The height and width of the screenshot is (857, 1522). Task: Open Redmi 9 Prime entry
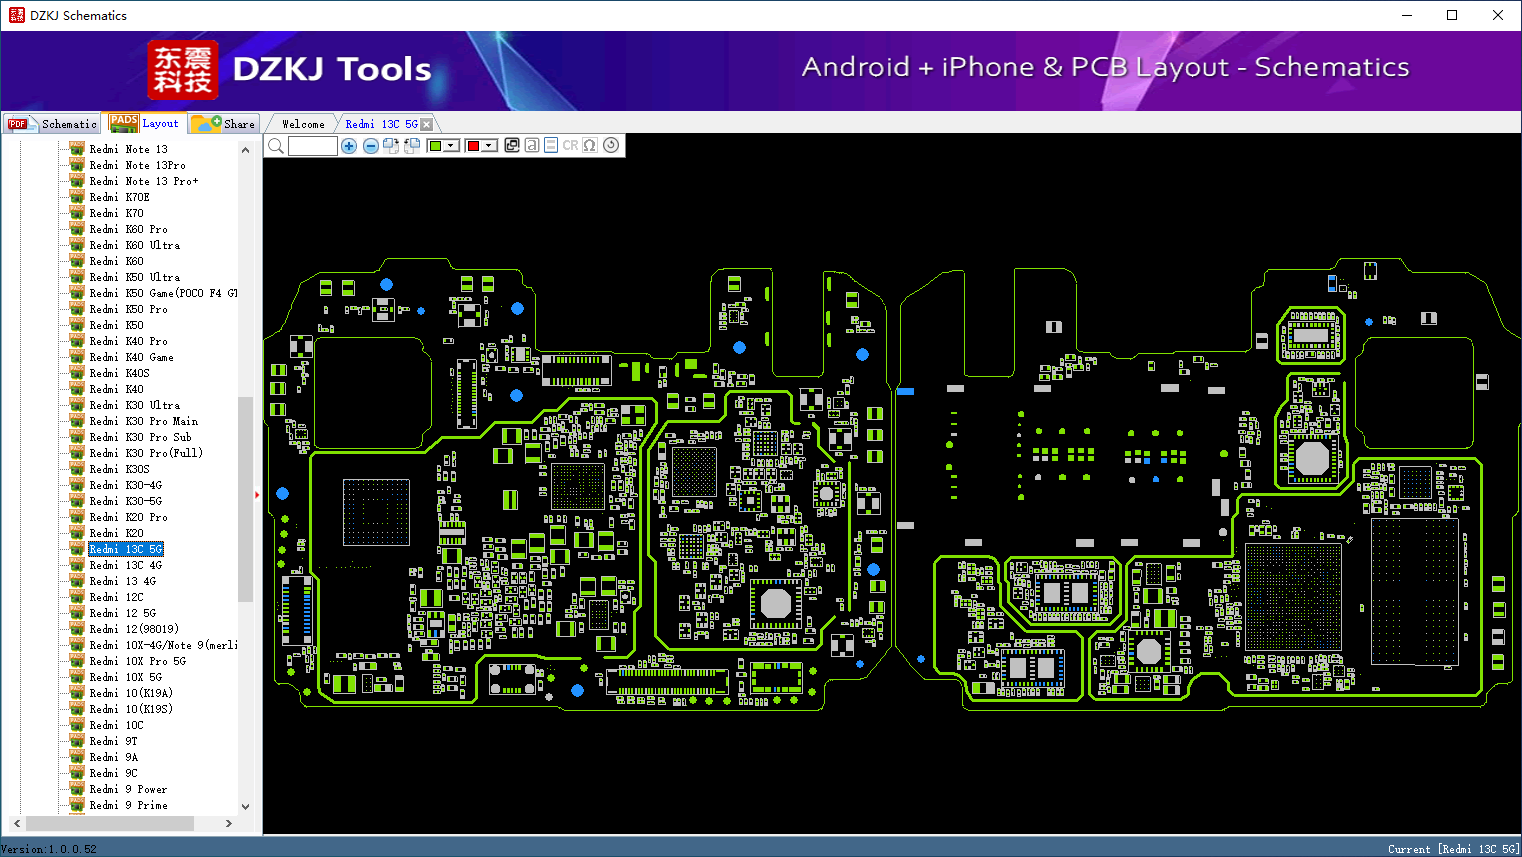pos(128,805)
